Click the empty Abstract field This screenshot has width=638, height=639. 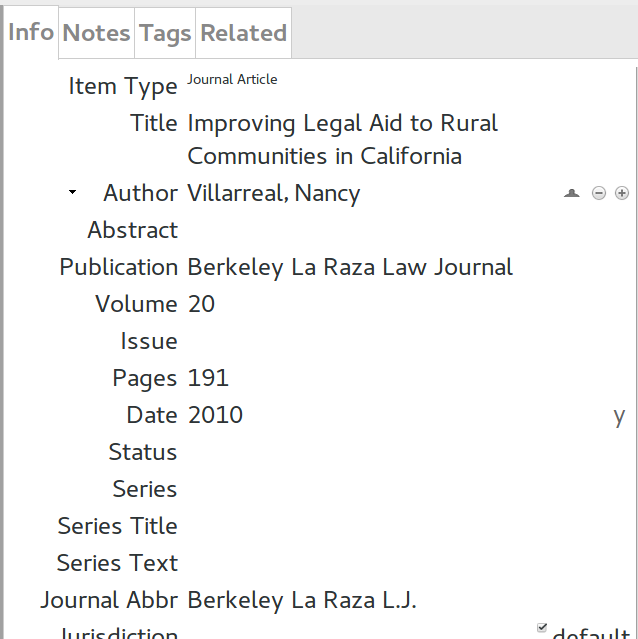tap(407, 230)
